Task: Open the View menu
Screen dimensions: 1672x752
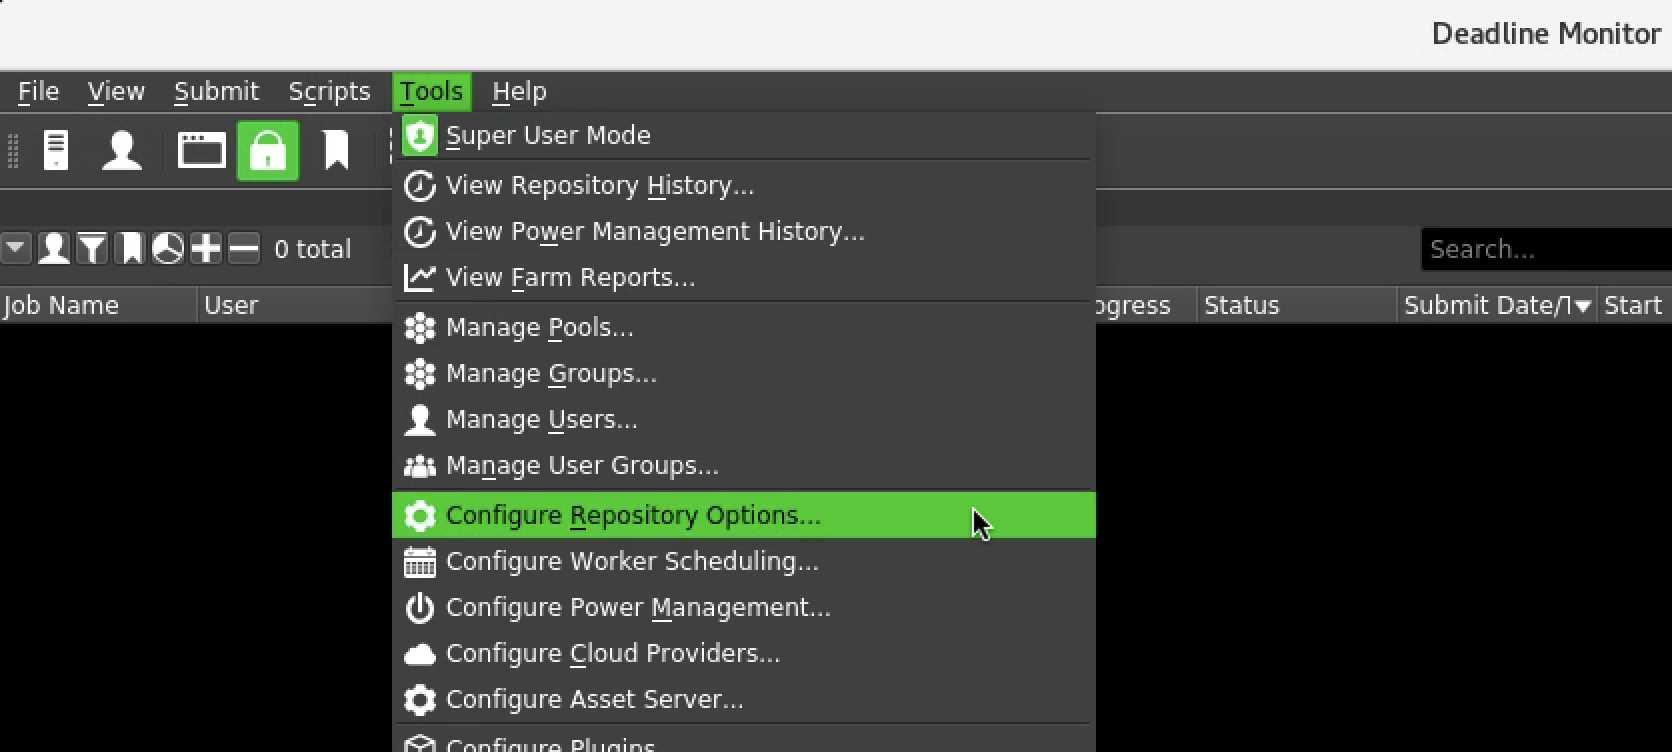Action: pos(116,92)
